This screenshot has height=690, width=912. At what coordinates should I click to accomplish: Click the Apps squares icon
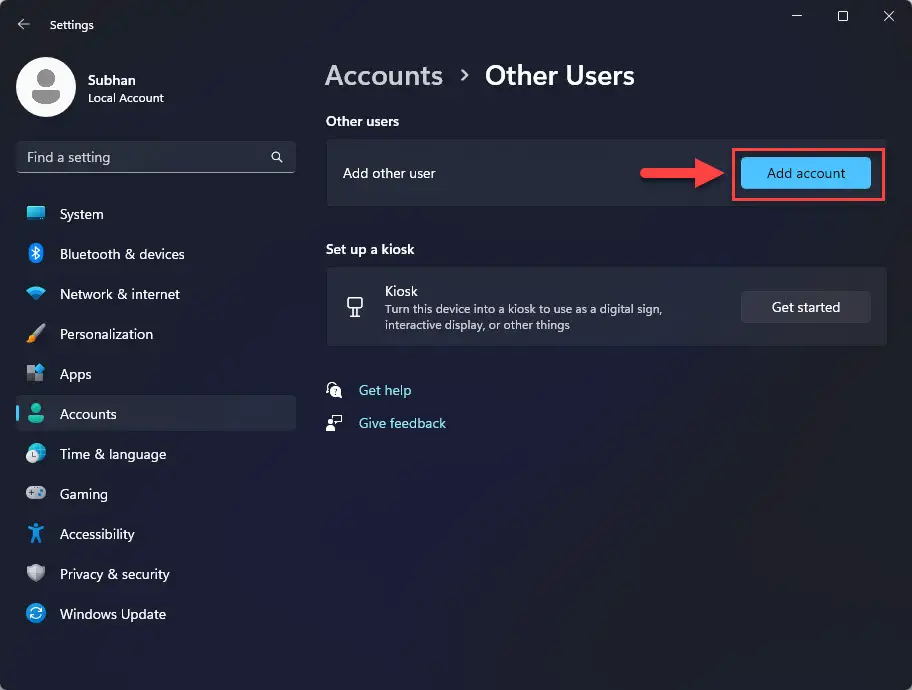click(x=36, y=373)
